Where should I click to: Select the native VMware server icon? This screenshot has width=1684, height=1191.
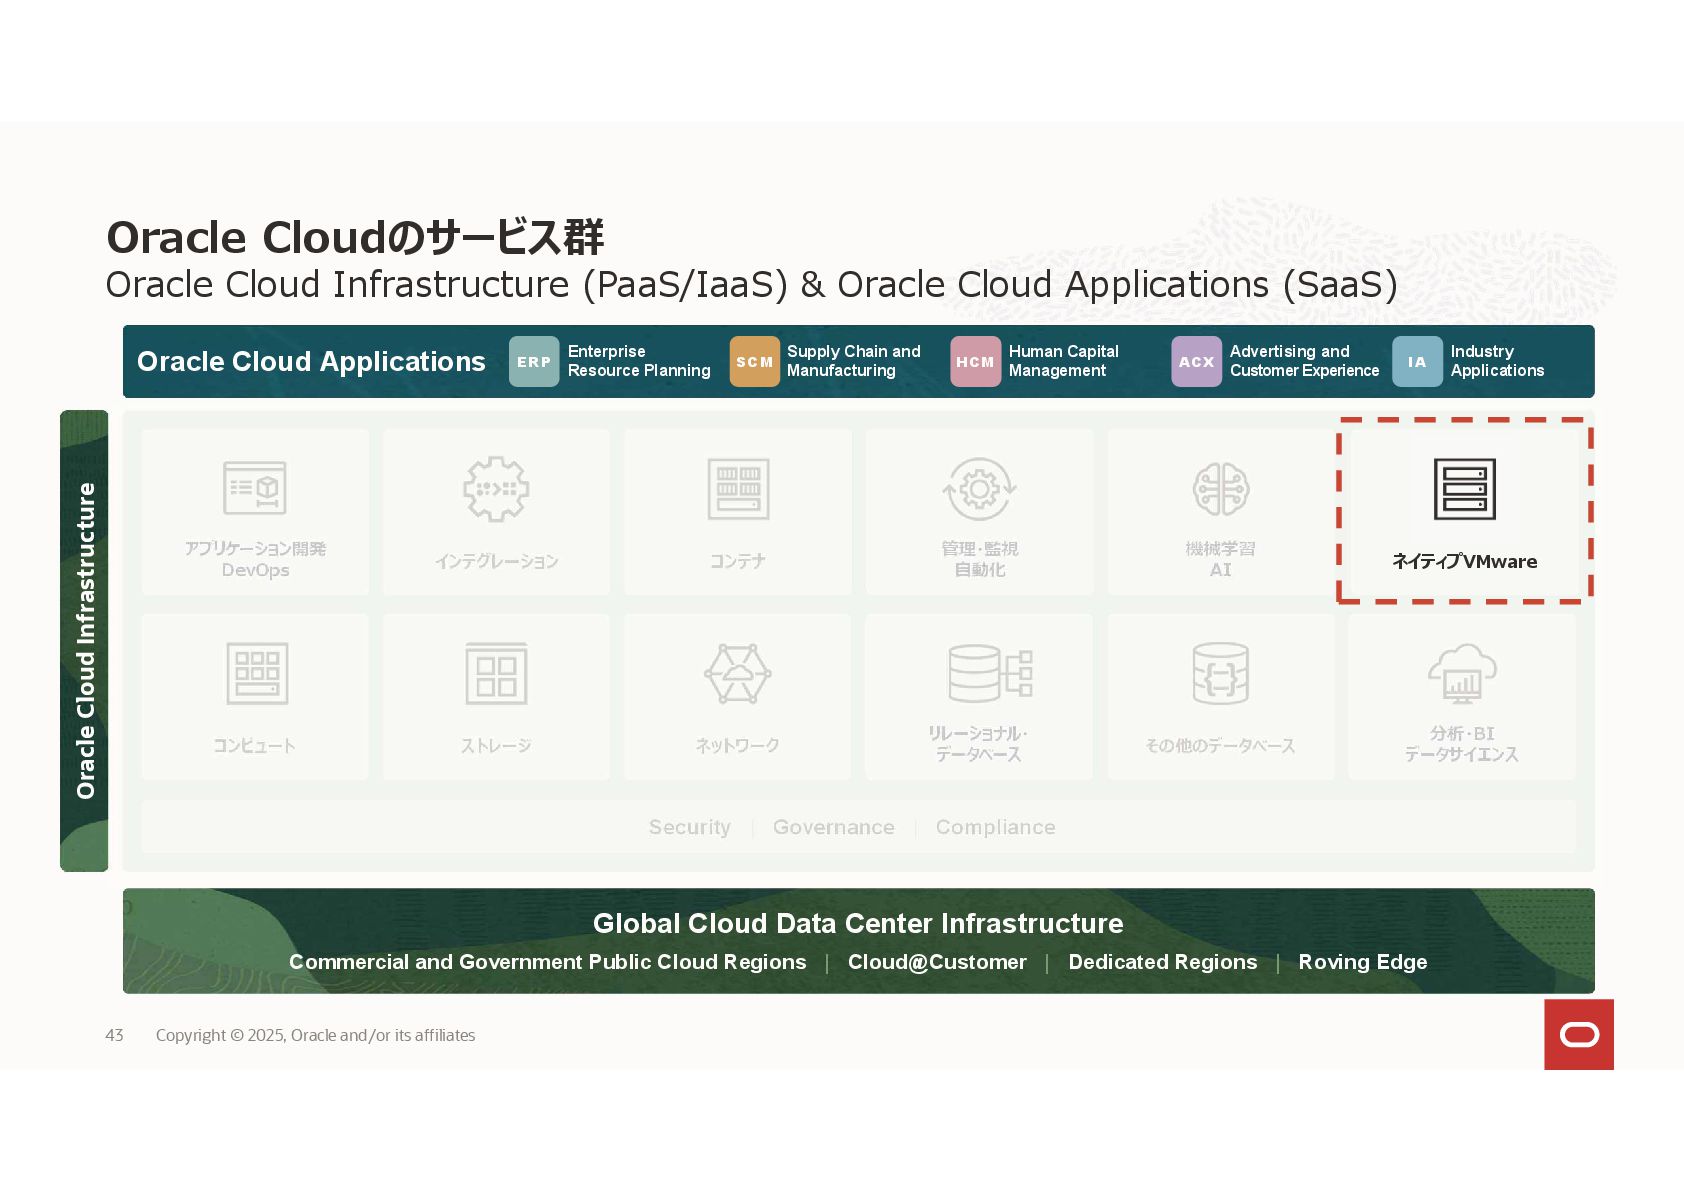[x=1465, y=489]
